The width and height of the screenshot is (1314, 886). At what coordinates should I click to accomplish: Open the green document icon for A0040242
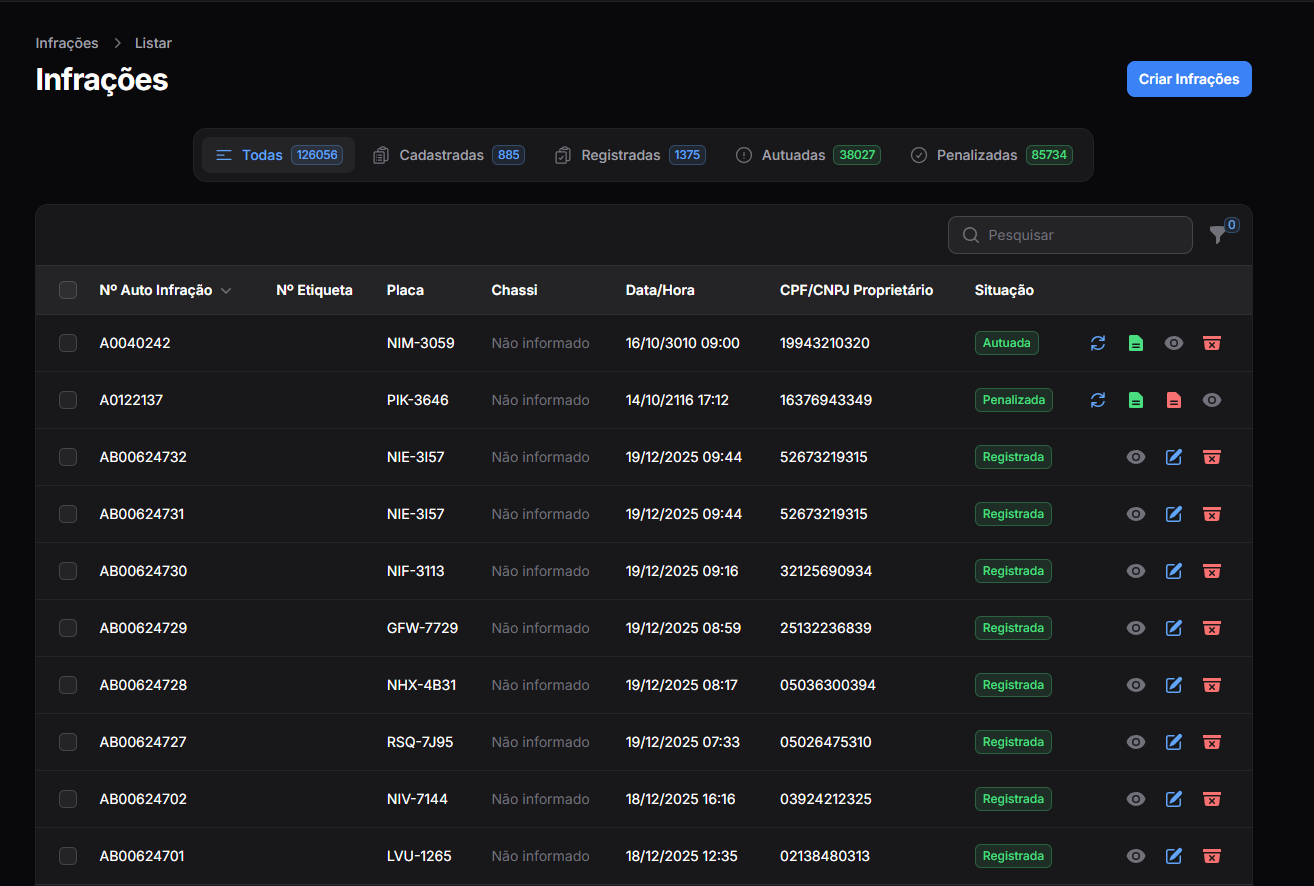1136,343
